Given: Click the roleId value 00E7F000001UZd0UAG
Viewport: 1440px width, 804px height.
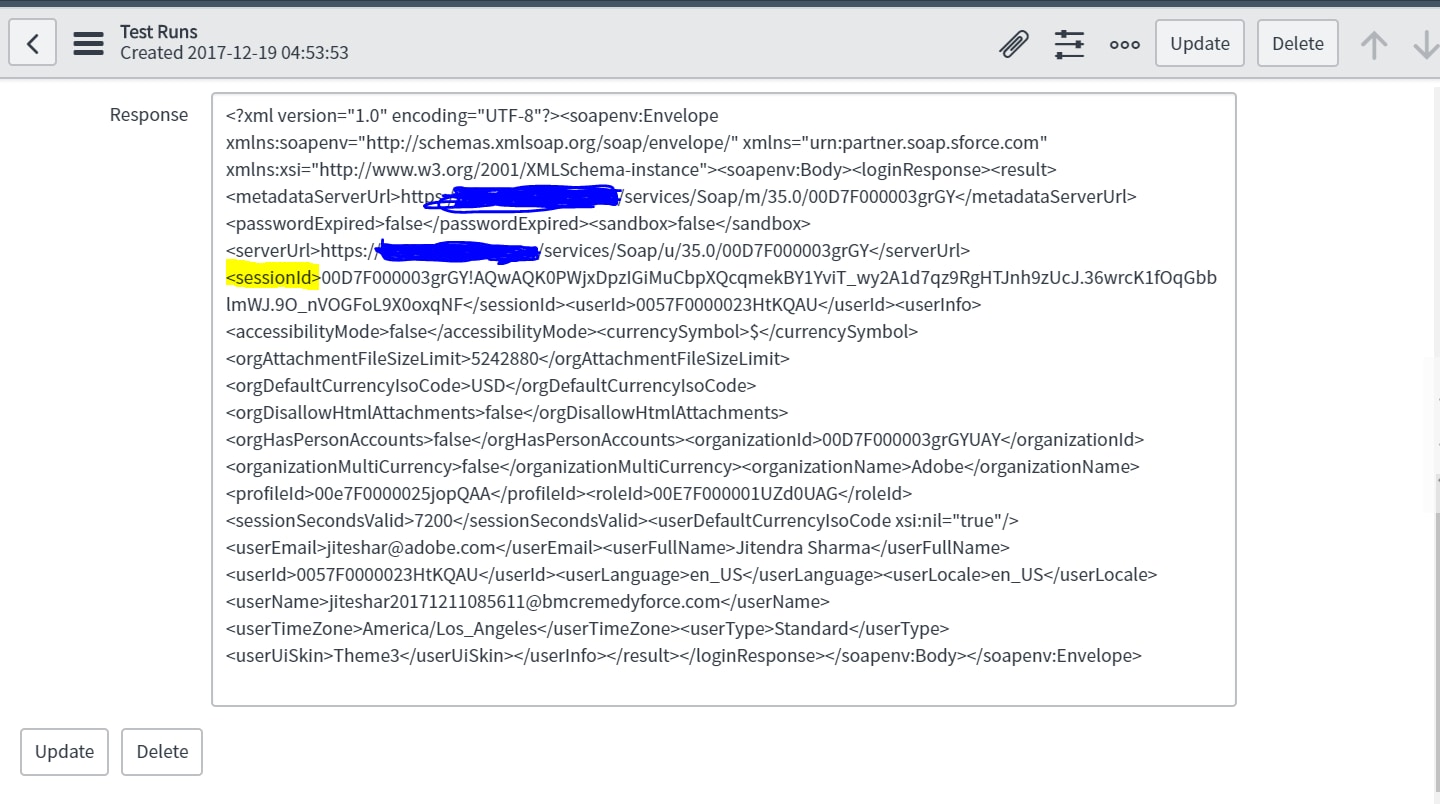Looking at the screenshot, I should (745, 493).
